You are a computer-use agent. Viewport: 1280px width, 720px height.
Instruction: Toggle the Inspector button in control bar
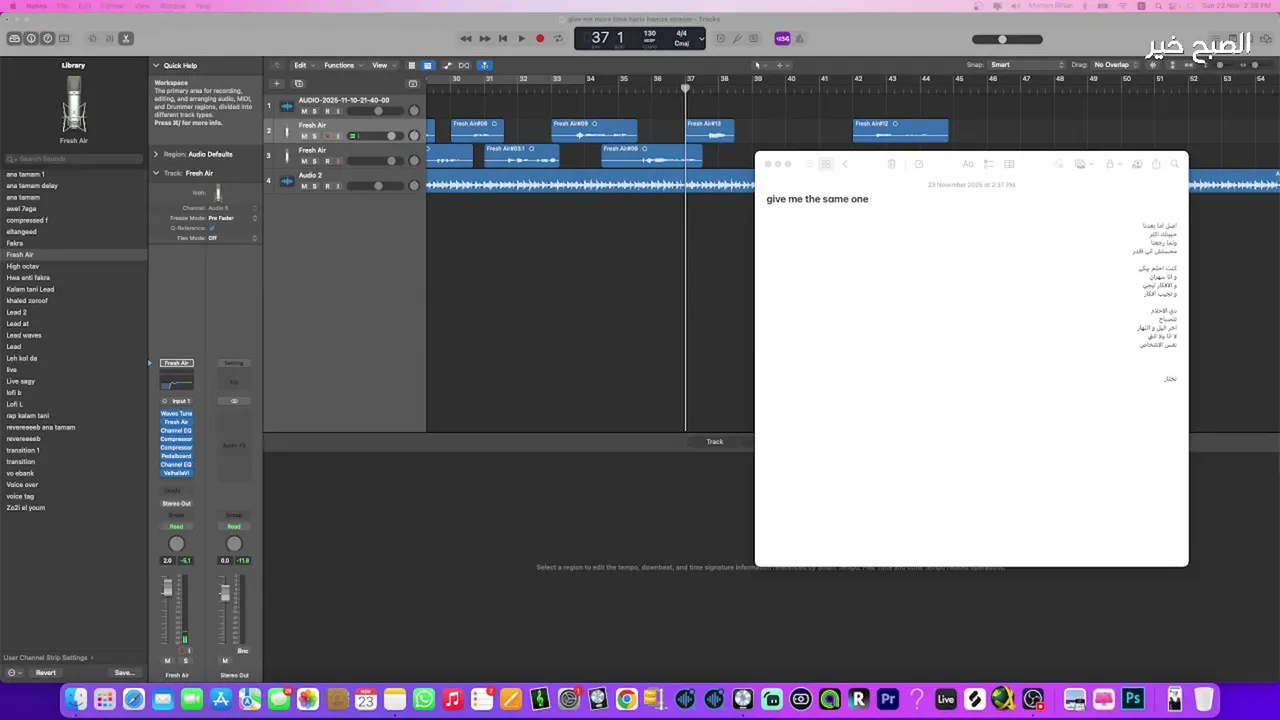point(31,39)
